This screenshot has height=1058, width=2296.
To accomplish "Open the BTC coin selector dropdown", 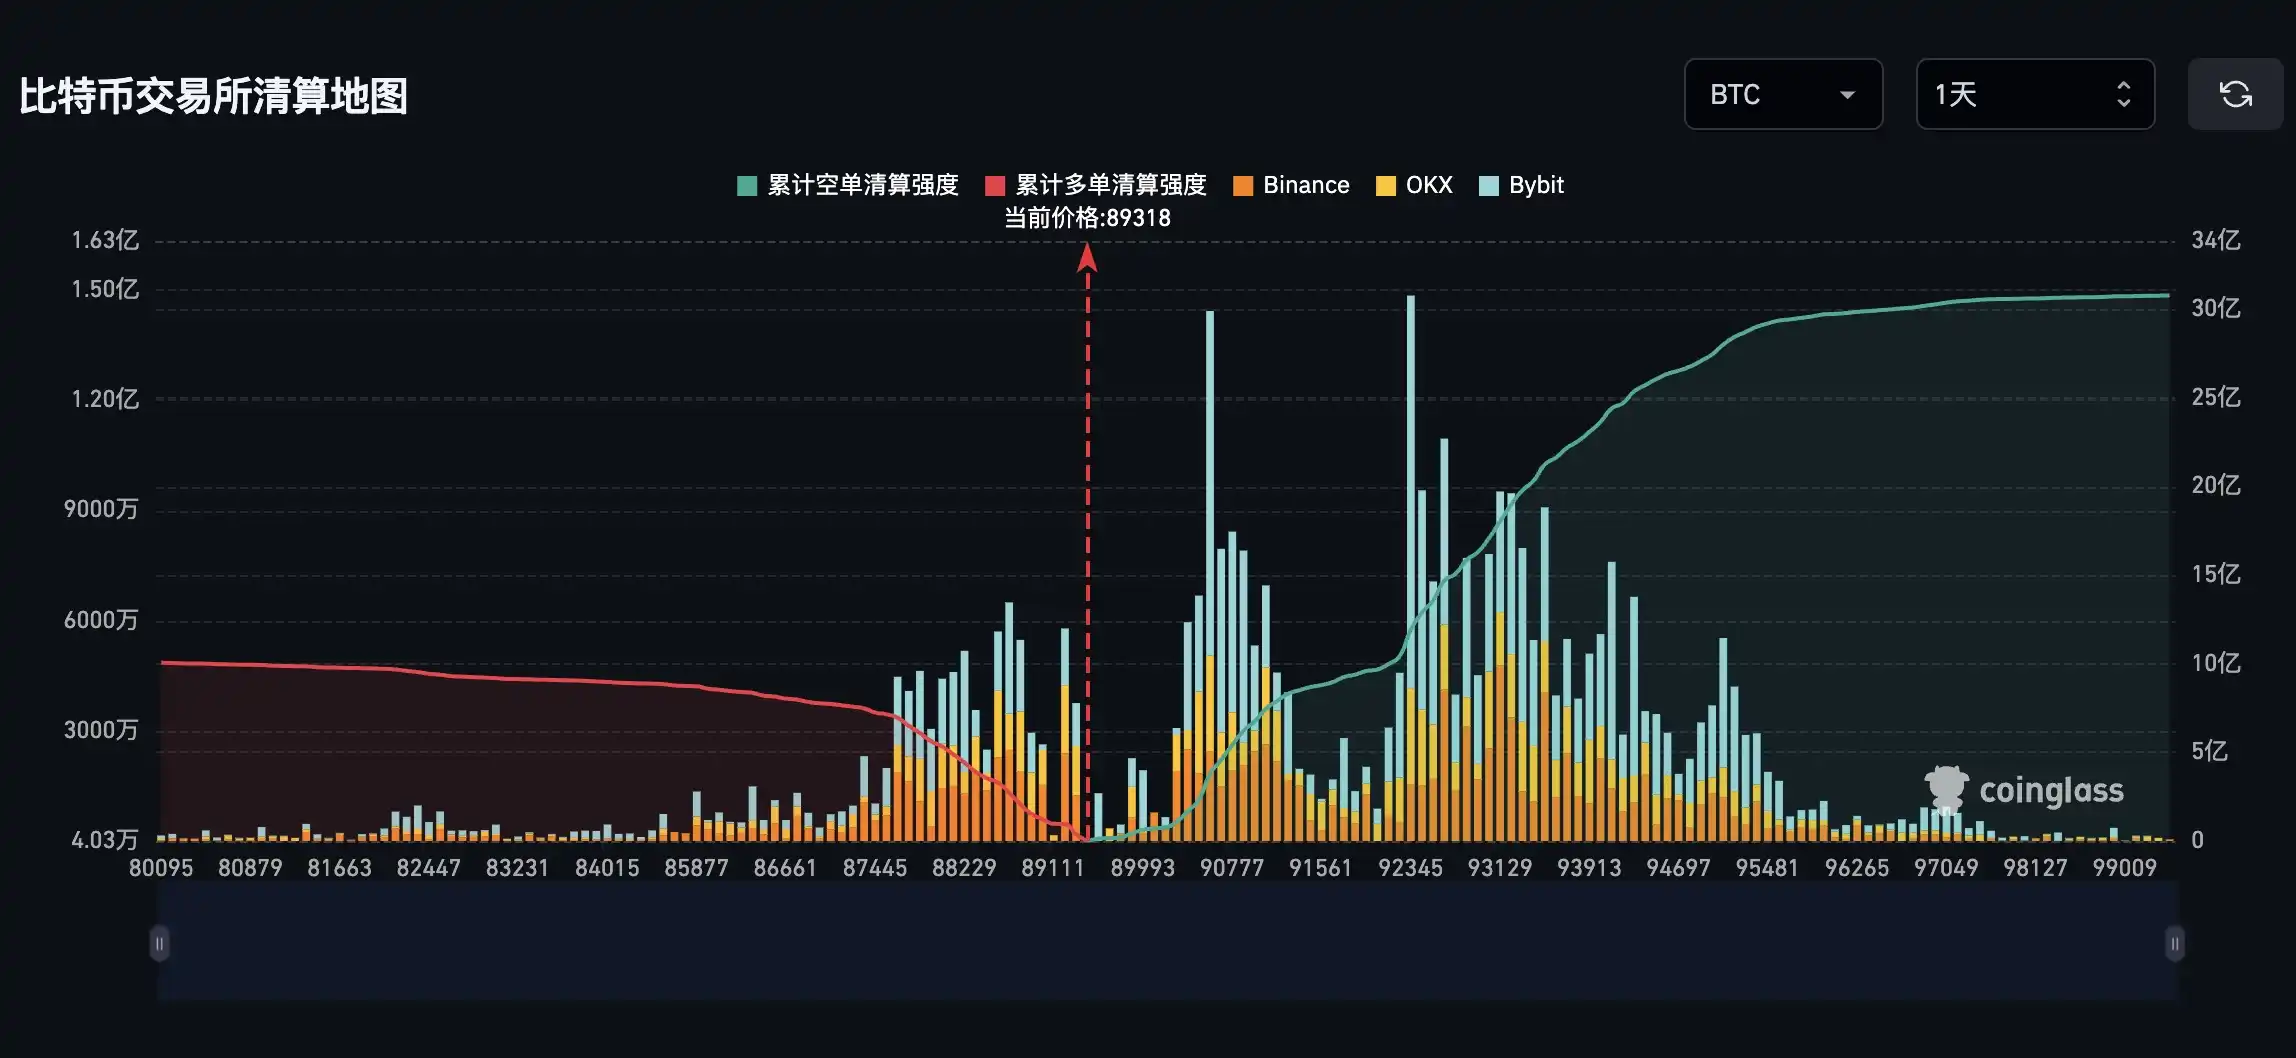I will pyautogui.click(x=1783, y=95).
